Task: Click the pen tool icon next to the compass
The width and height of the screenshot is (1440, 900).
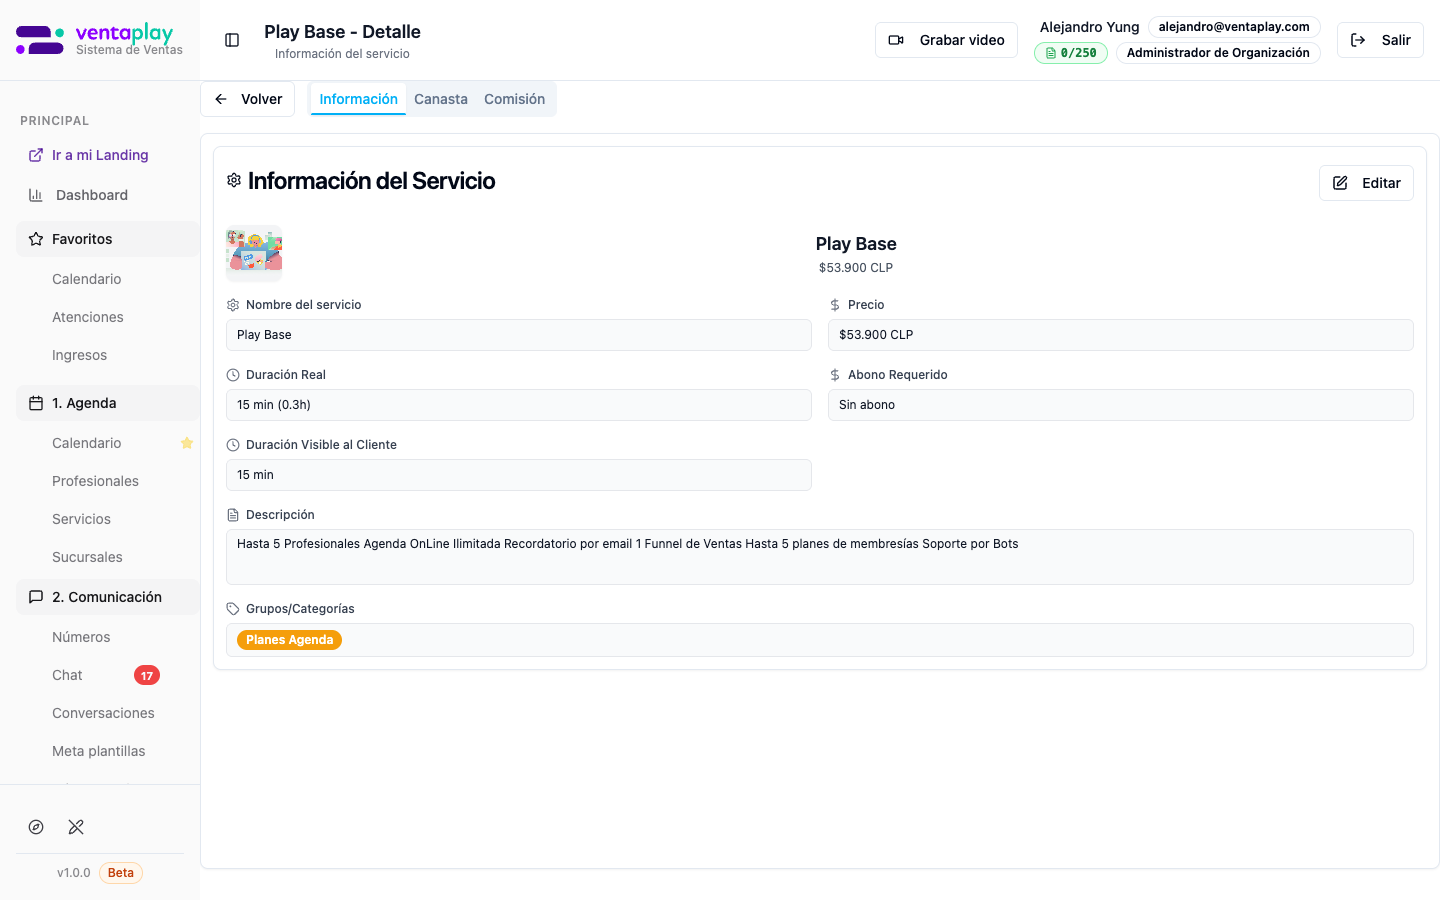Action: coord(76,827)
